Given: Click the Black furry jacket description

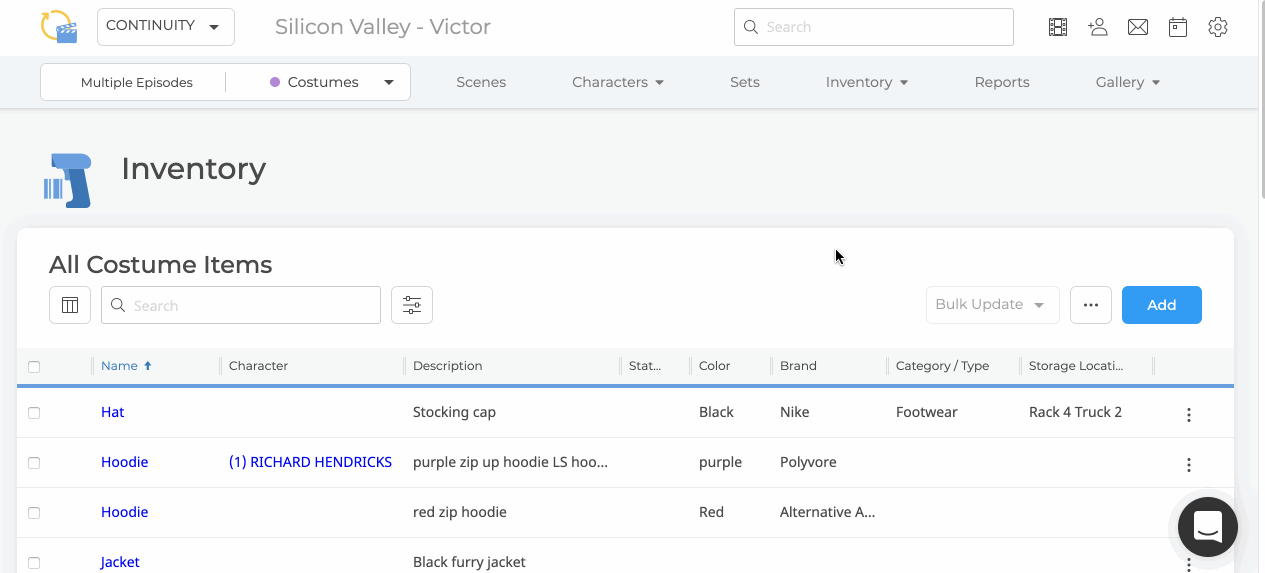Looking at the screenshot, I should (x=469, y=562).
